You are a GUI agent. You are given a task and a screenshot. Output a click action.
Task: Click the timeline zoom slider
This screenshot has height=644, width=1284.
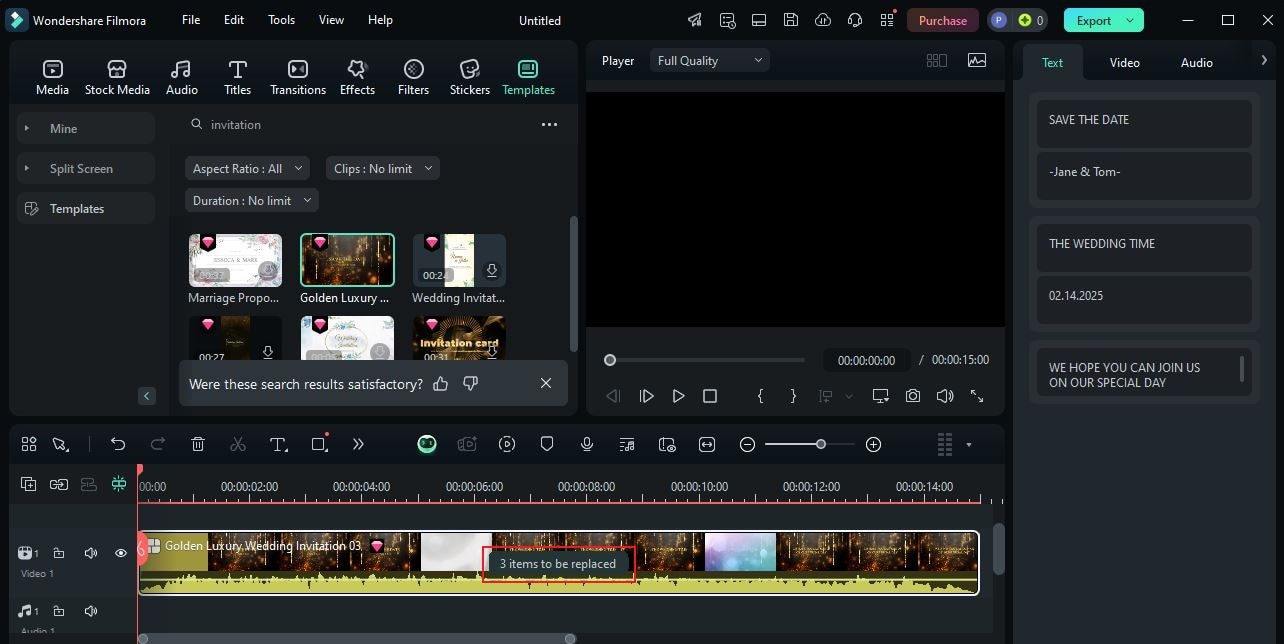point(810,444)
